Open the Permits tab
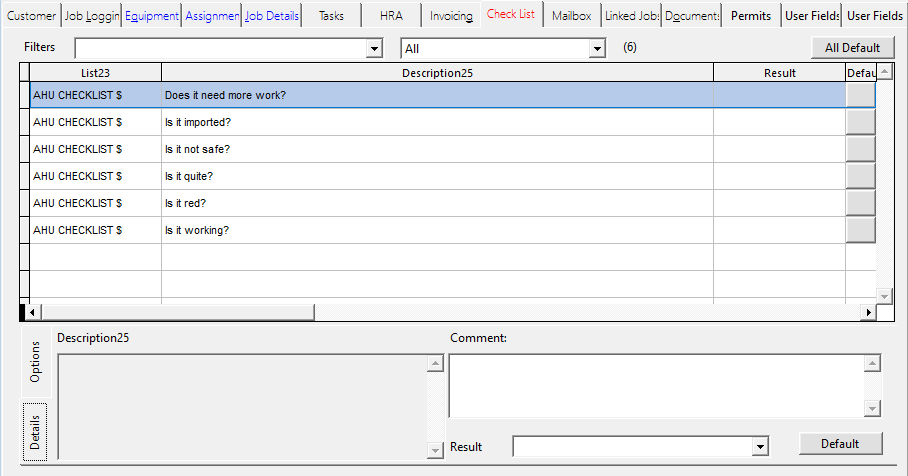The height and width of the screenshot is (476, 908). [x=751, y=16]
